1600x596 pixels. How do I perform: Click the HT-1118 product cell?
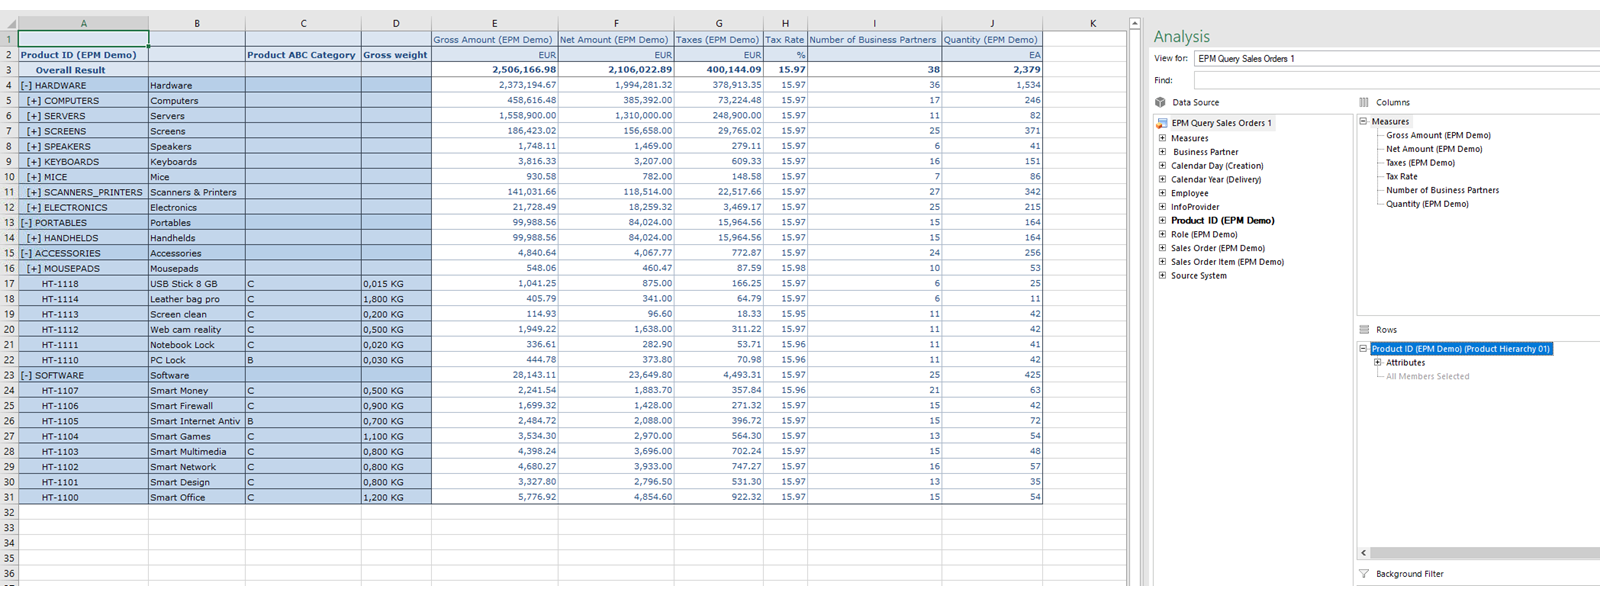pos(83,284)
